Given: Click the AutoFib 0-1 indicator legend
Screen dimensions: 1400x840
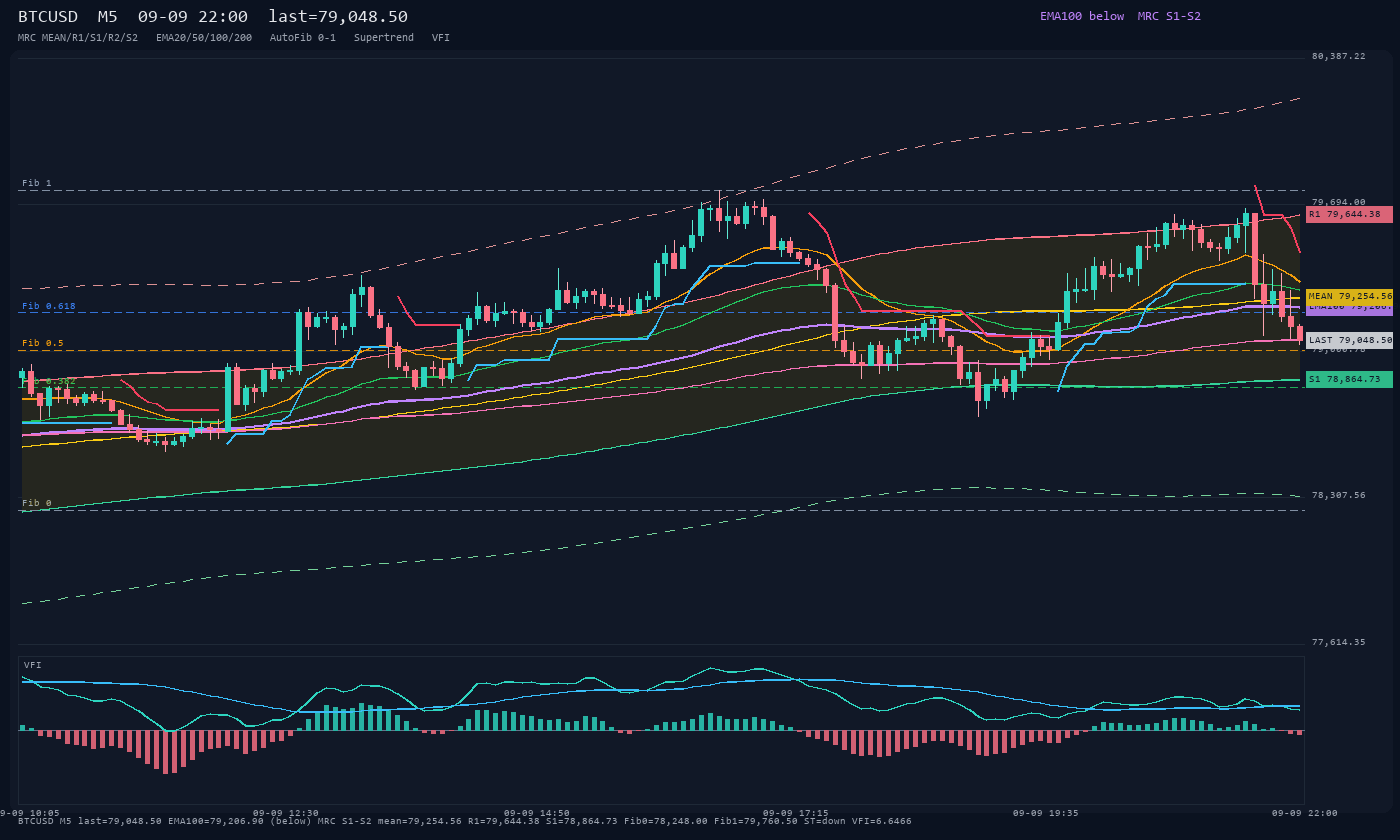Looking at the screenshot, I should (x=303, y=38).
